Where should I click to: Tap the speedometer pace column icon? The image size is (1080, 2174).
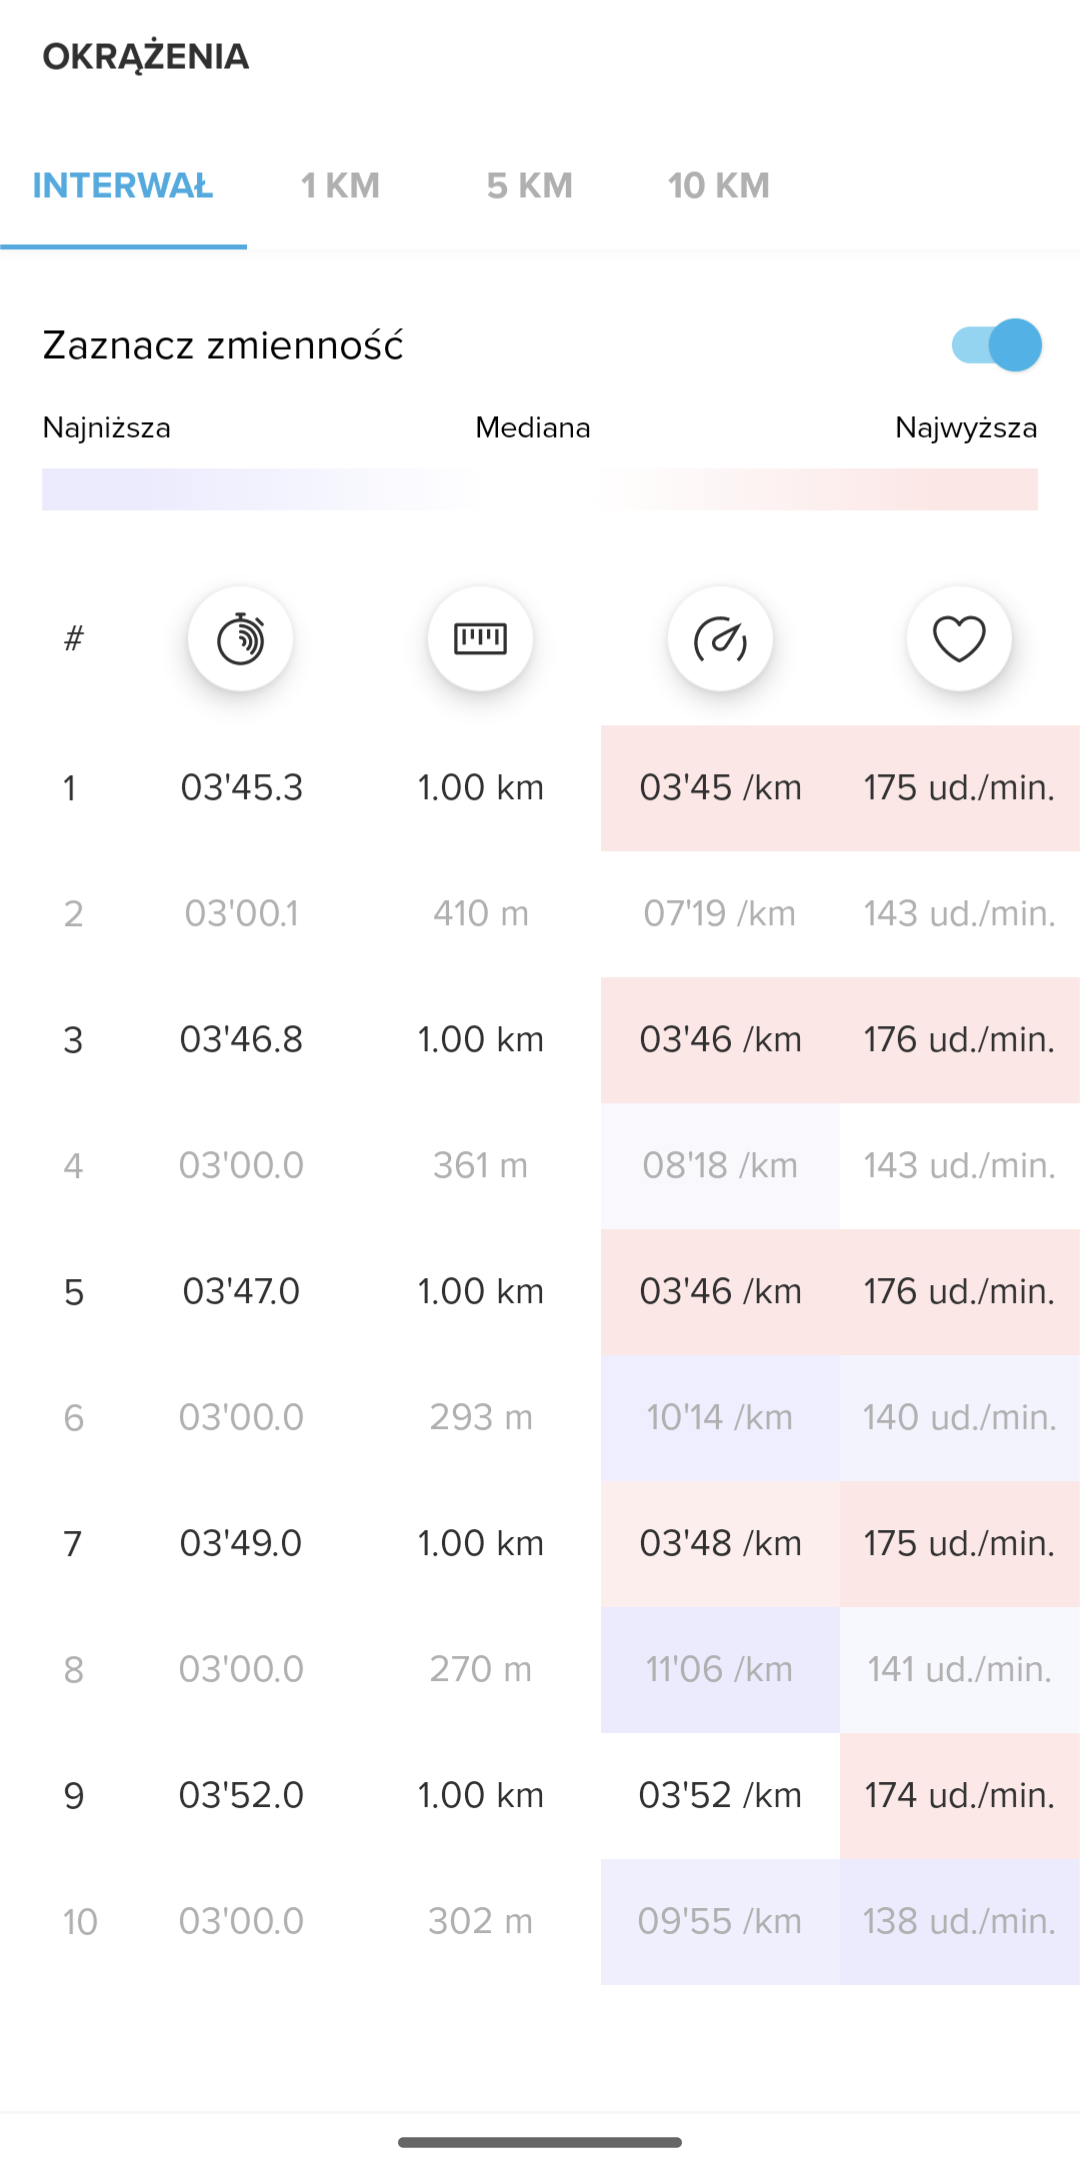tap(720, 639)
